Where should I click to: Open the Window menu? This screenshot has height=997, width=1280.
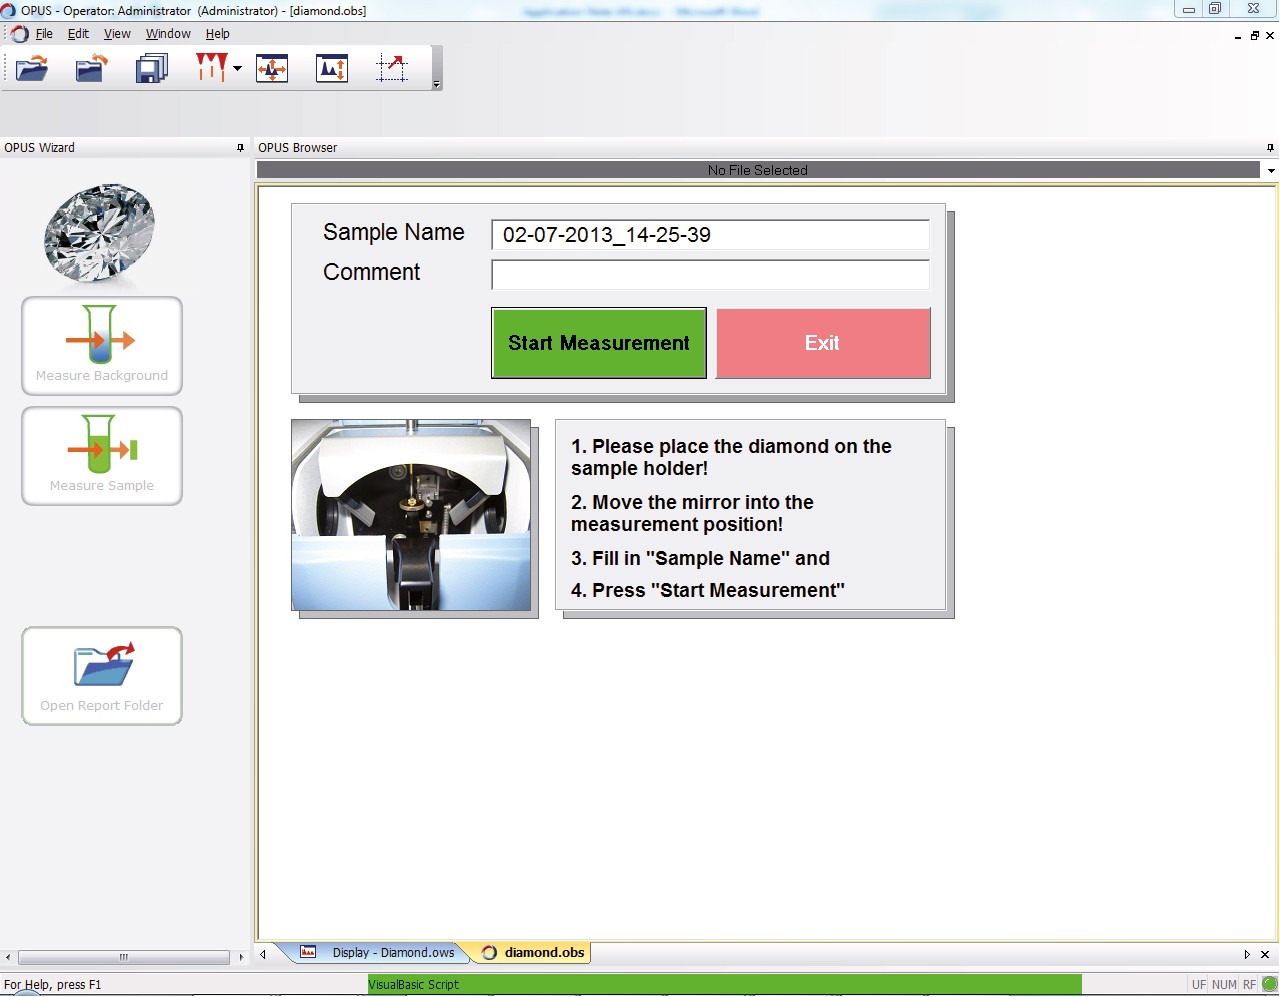pos(168,33)
